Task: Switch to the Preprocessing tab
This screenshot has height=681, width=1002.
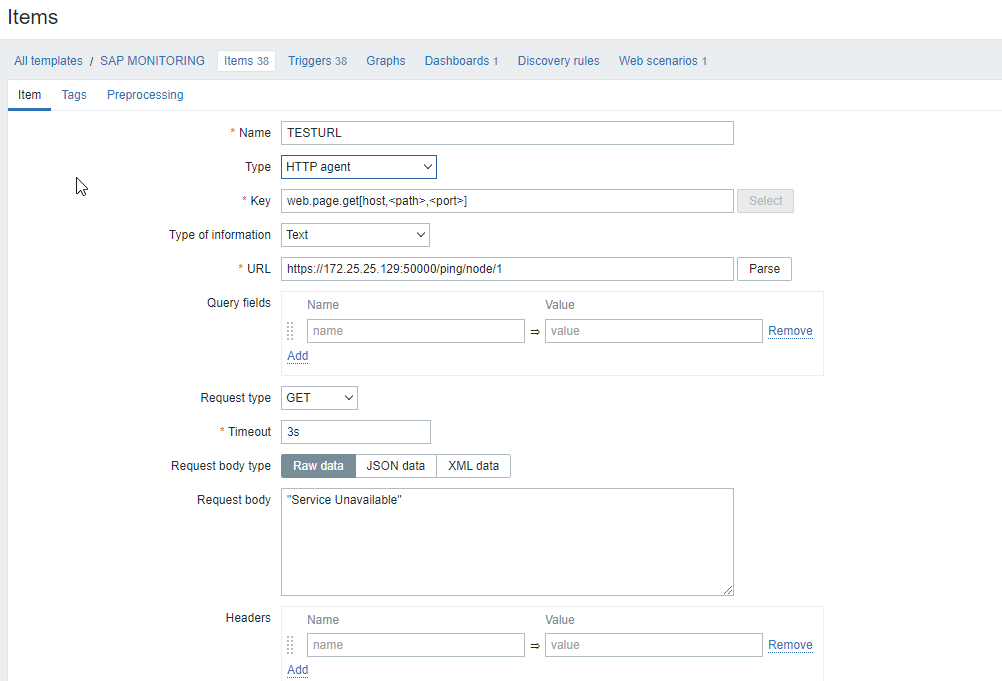Action: point(145,95)
